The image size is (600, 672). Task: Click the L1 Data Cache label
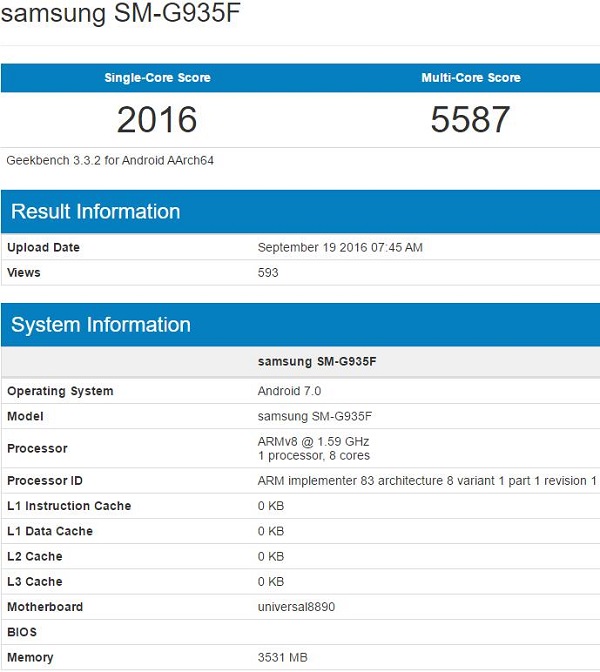pos(50,531)
